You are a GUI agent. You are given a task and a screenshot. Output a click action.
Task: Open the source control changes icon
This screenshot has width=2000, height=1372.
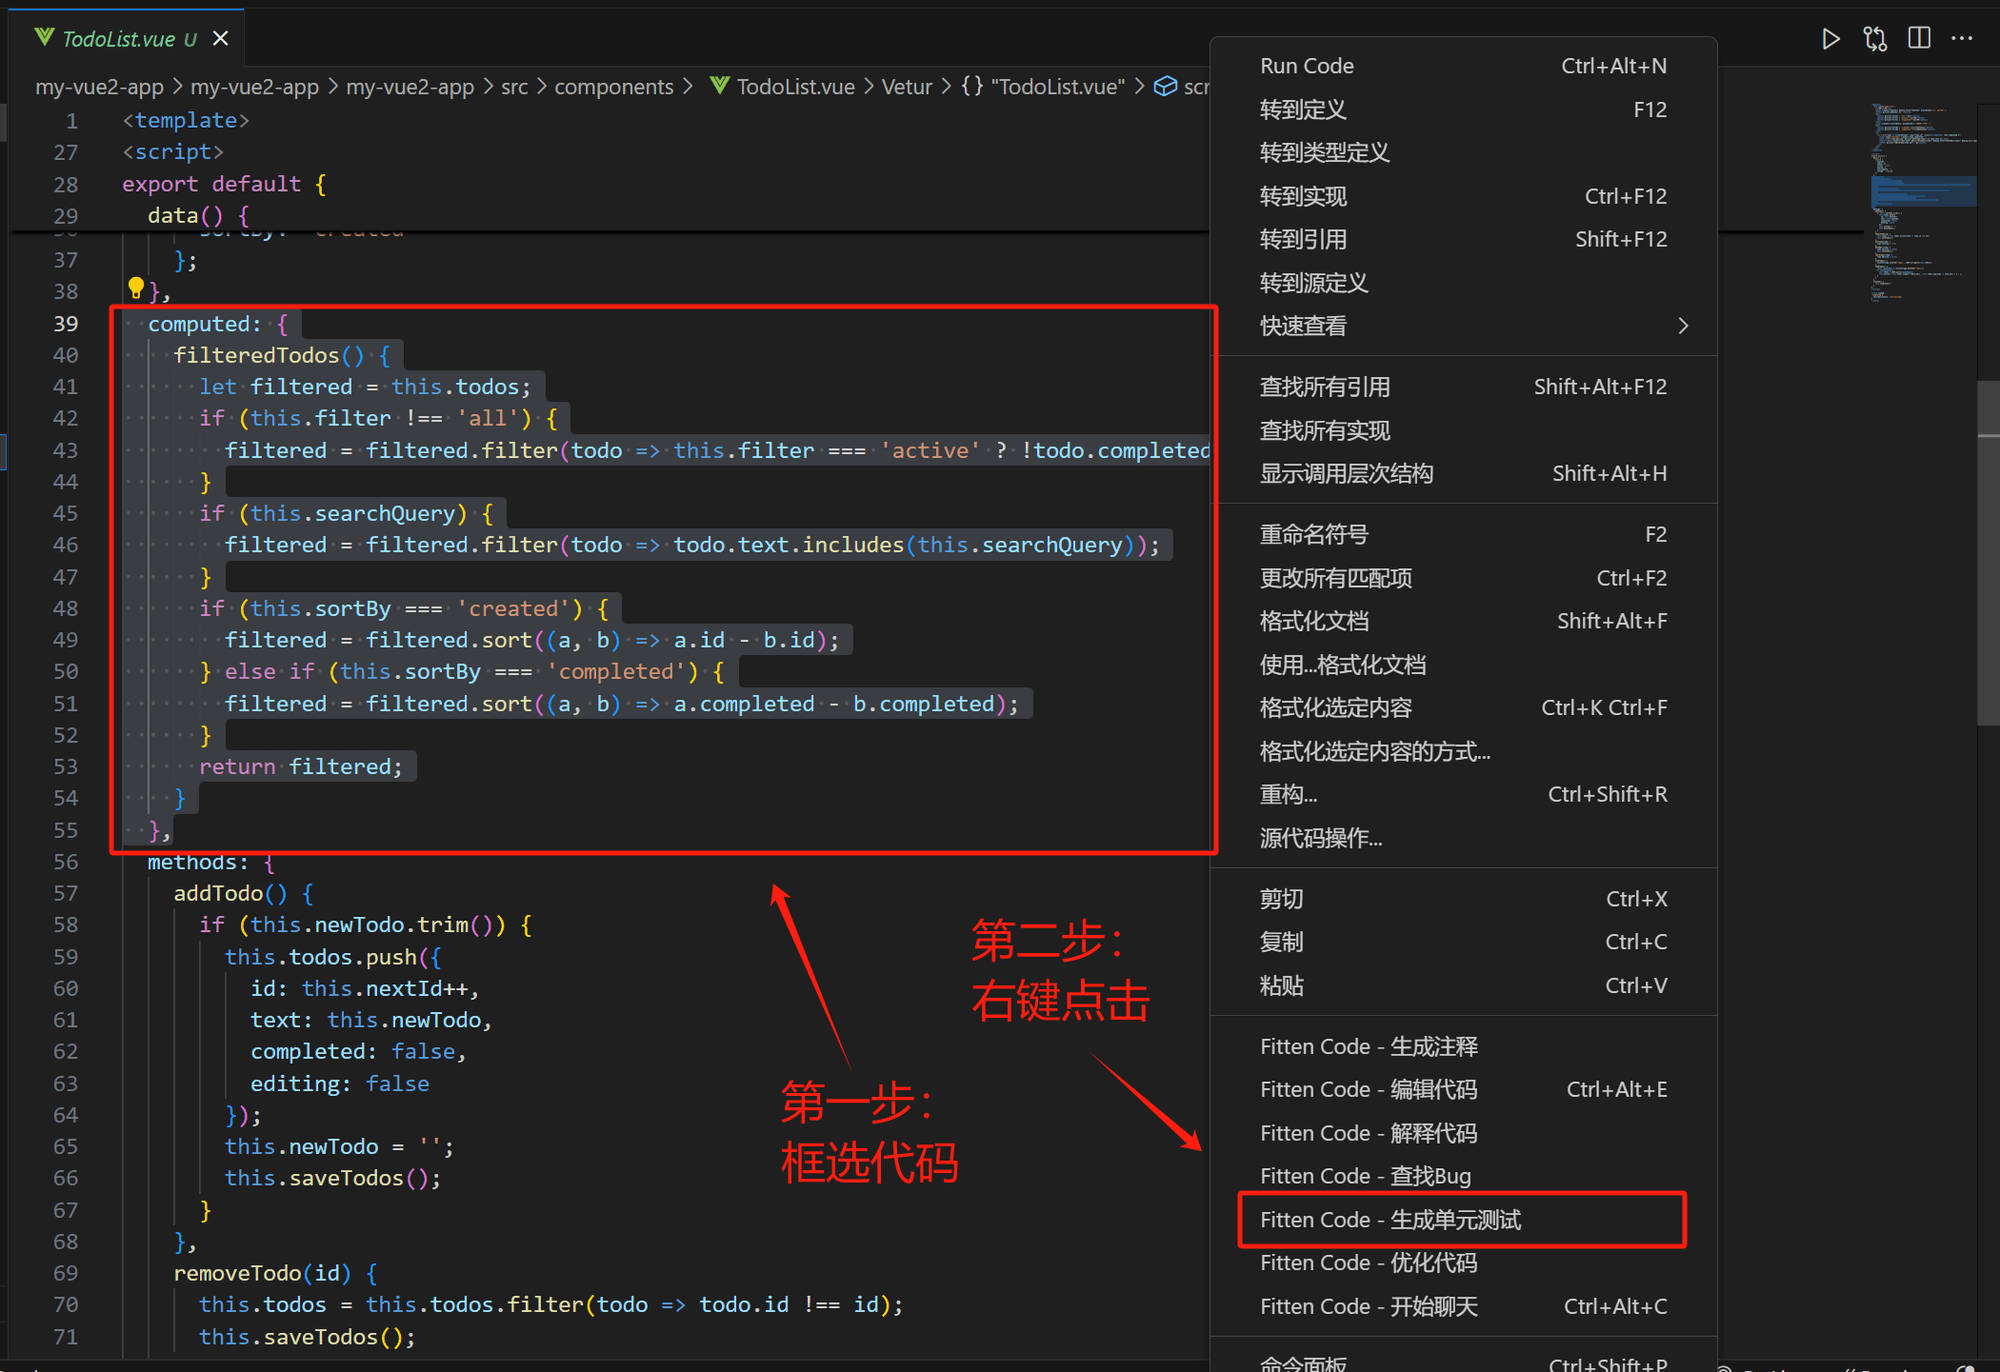1875,39
